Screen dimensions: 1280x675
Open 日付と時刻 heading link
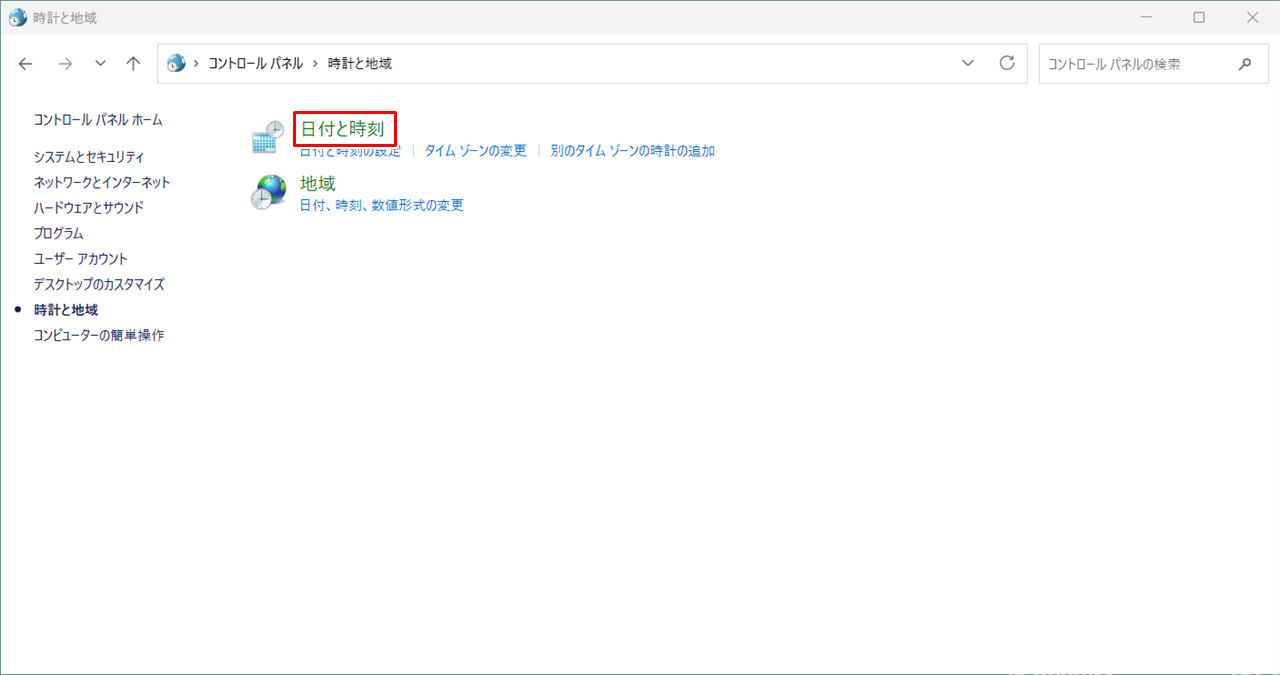click(343, 129)
